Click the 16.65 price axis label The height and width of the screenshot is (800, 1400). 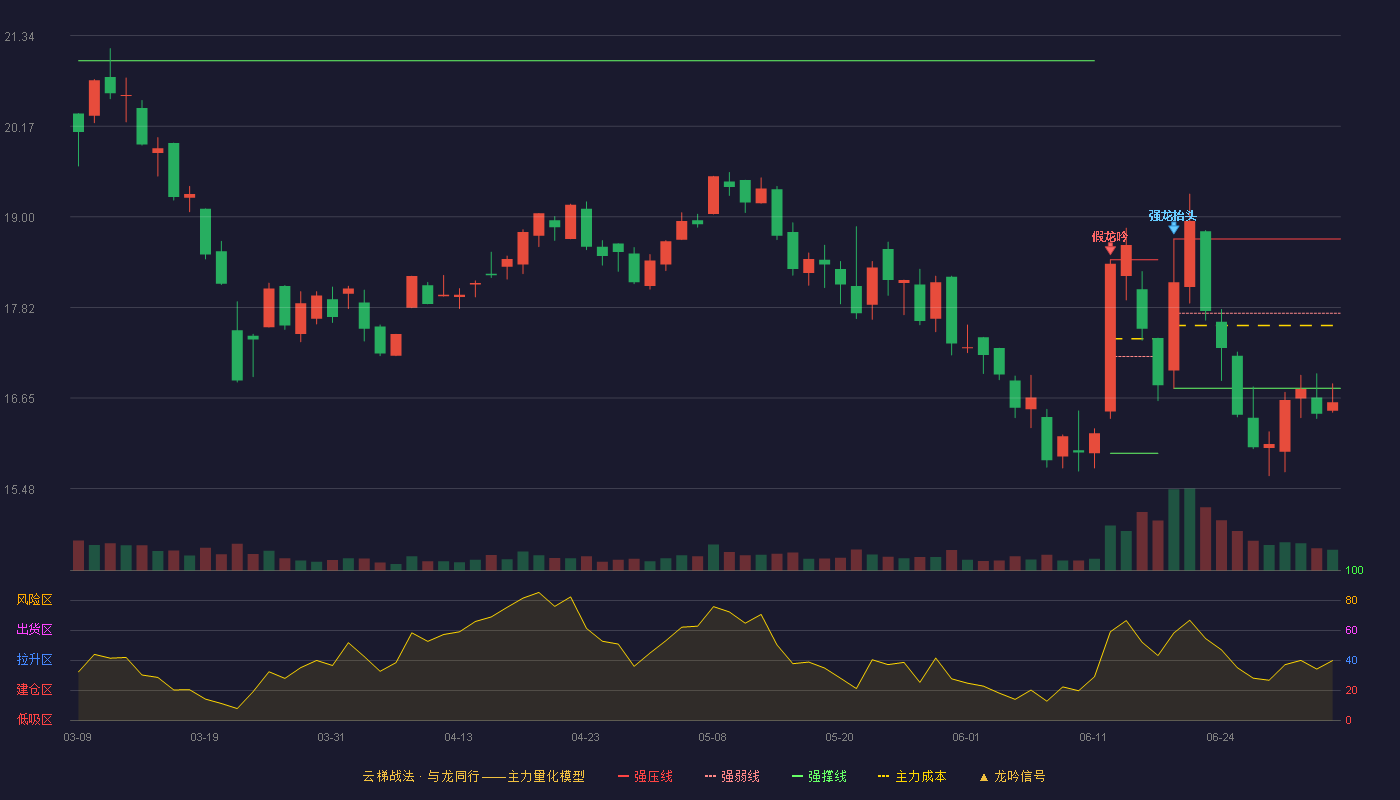(19, 399)
